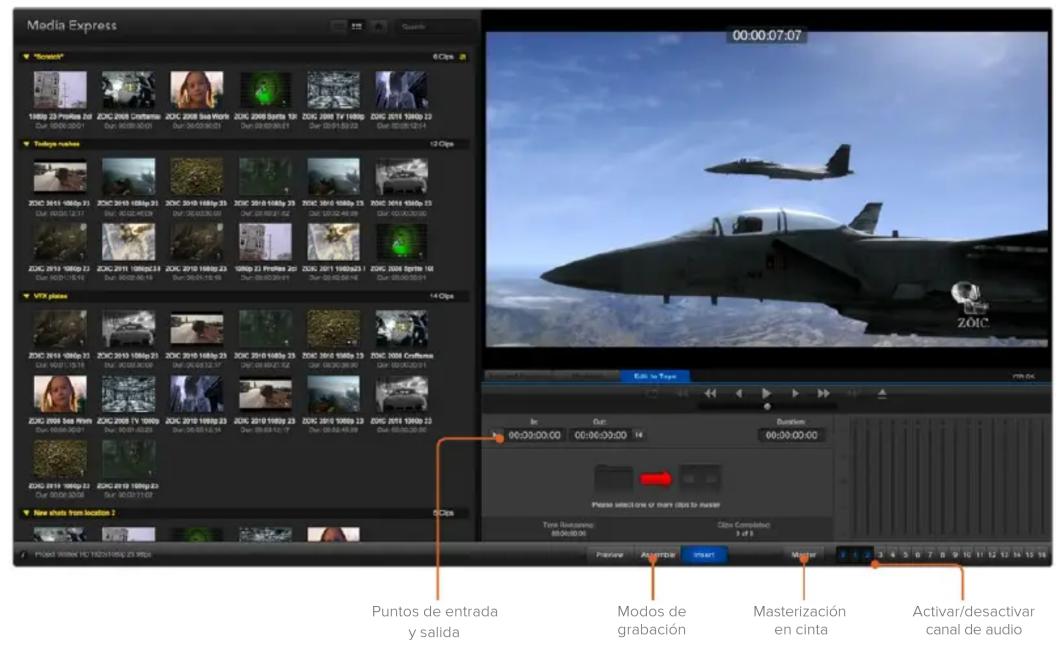This screenshot has width=1062, height=651.
Task: Click the favorite marker in Scratch header
Action: [x=463, y=57]
